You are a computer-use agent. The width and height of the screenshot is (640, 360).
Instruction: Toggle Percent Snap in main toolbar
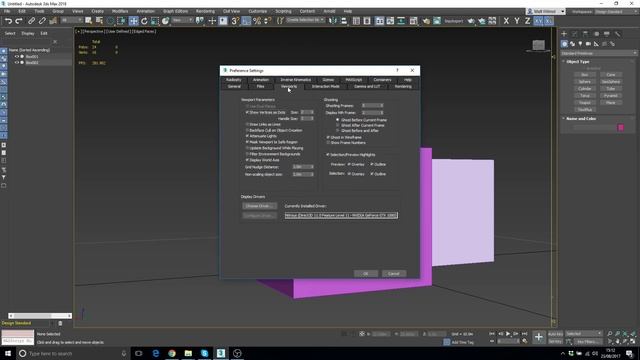[x=257, y=21]
